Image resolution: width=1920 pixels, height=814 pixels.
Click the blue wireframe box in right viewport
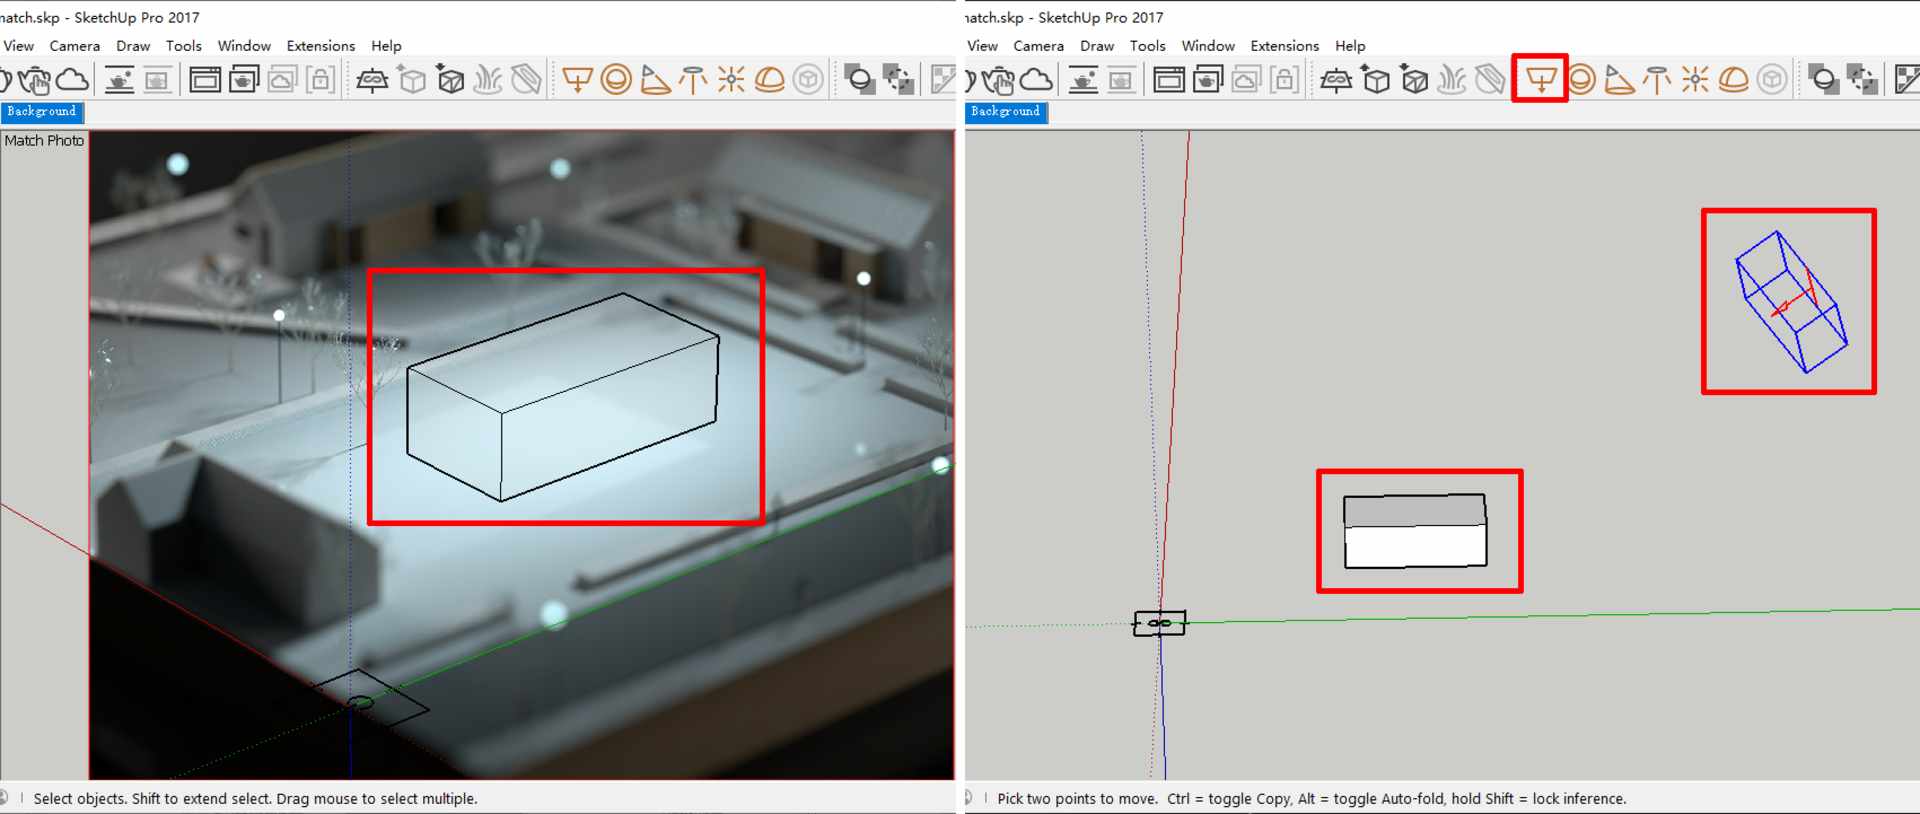pos(1790,302)
